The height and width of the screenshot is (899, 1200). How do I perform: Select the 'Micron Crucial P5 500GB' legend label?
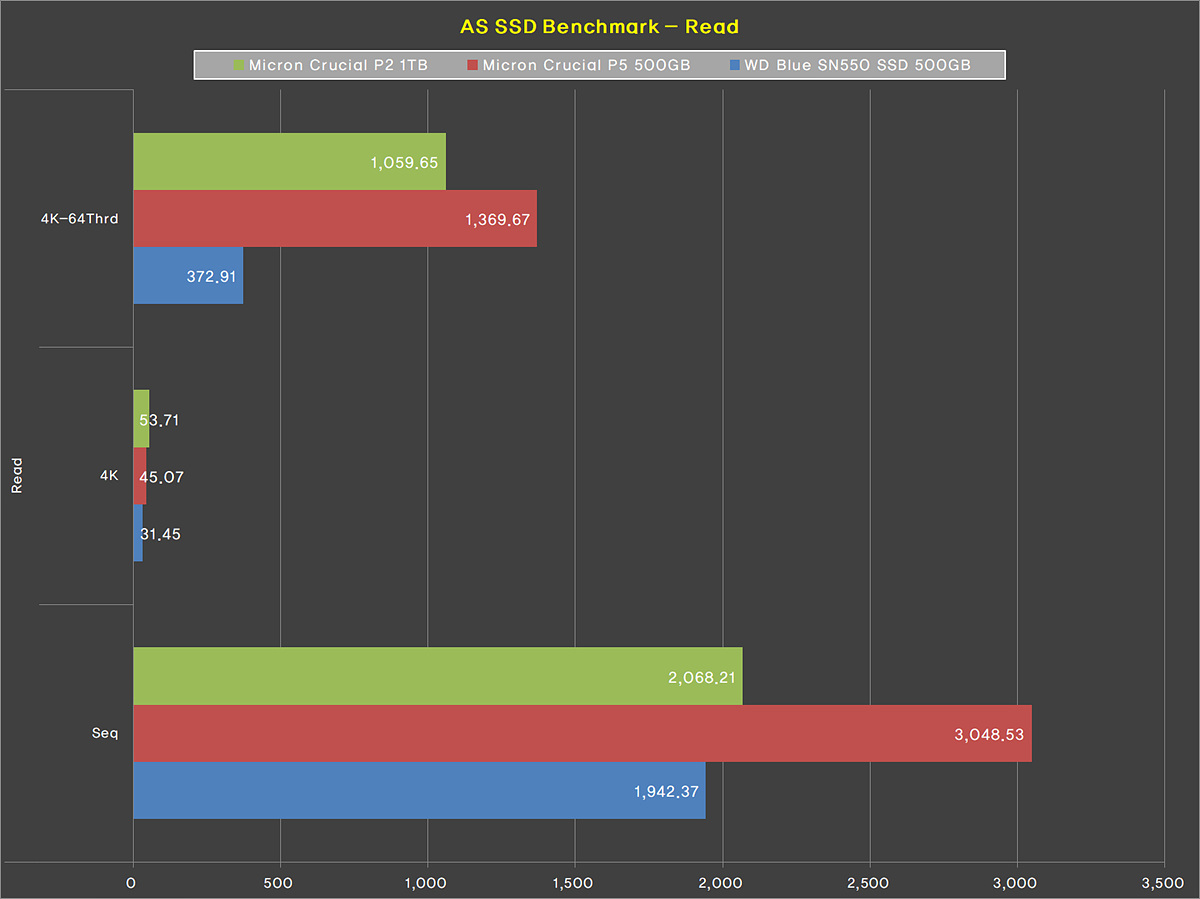point(586,66)
